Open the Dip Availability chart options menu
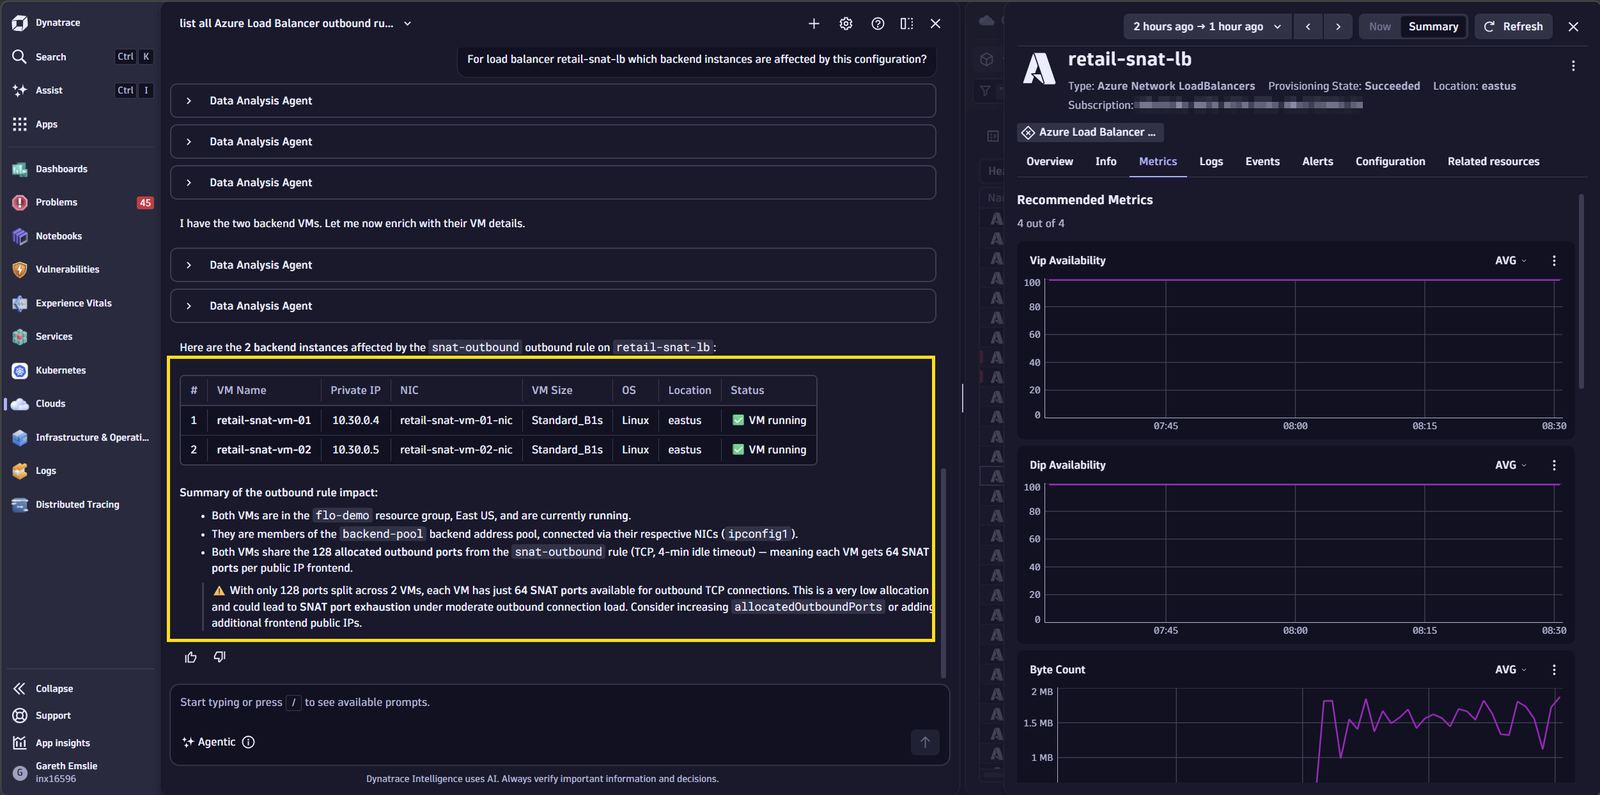The width and height of the screenshot is (1600, 795). pos(1554,465)
